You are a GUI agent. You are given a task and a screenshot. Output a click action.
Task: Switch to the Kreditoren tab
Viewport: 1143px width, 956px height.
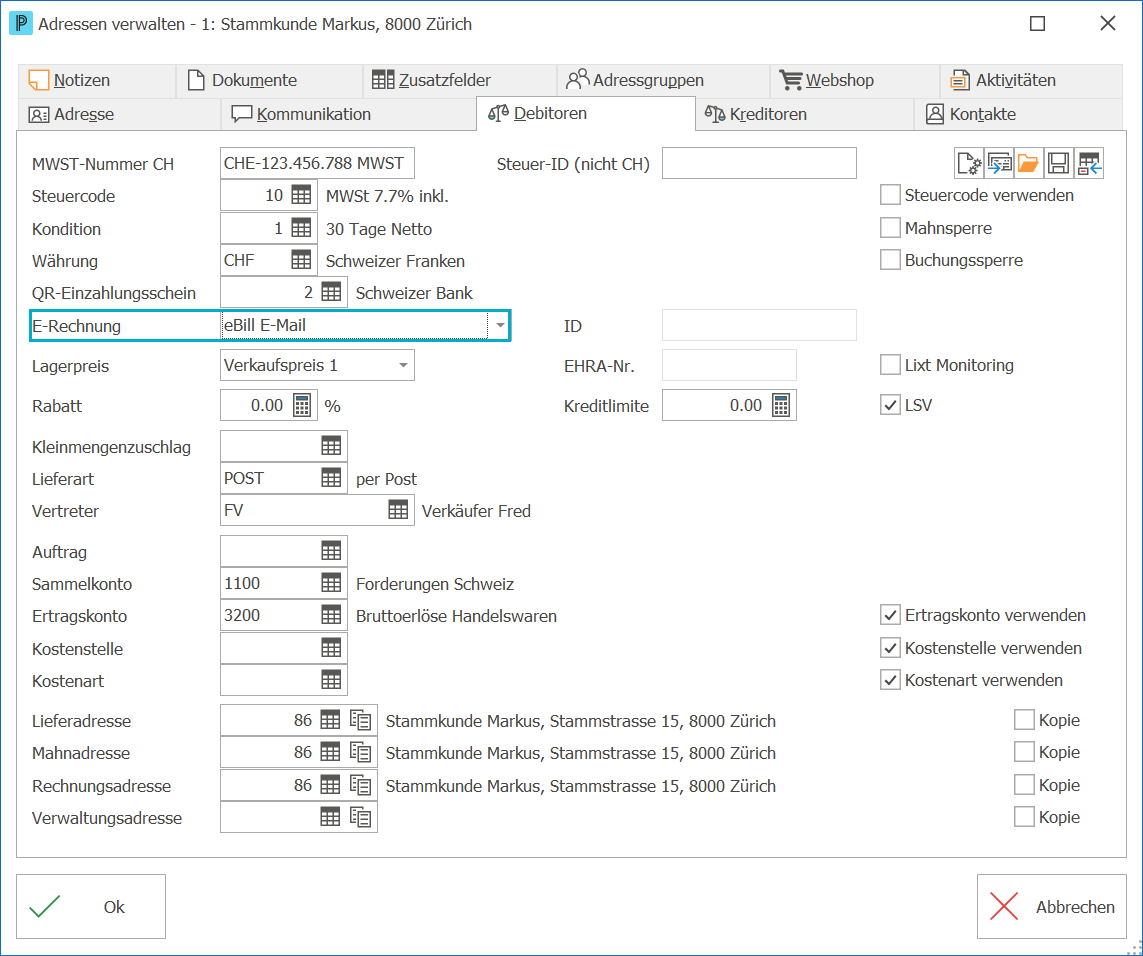[756, 114]
